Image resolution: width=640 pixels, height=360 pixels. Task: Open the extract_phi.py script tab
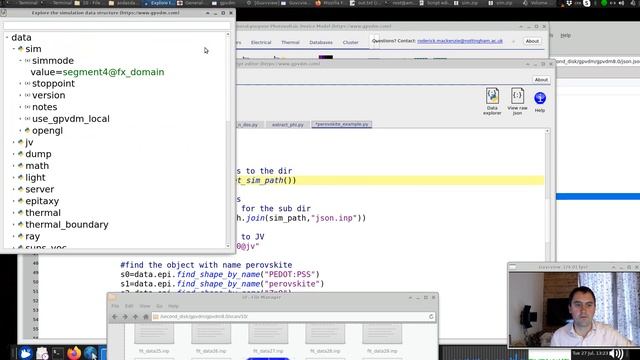pos(287,124)
